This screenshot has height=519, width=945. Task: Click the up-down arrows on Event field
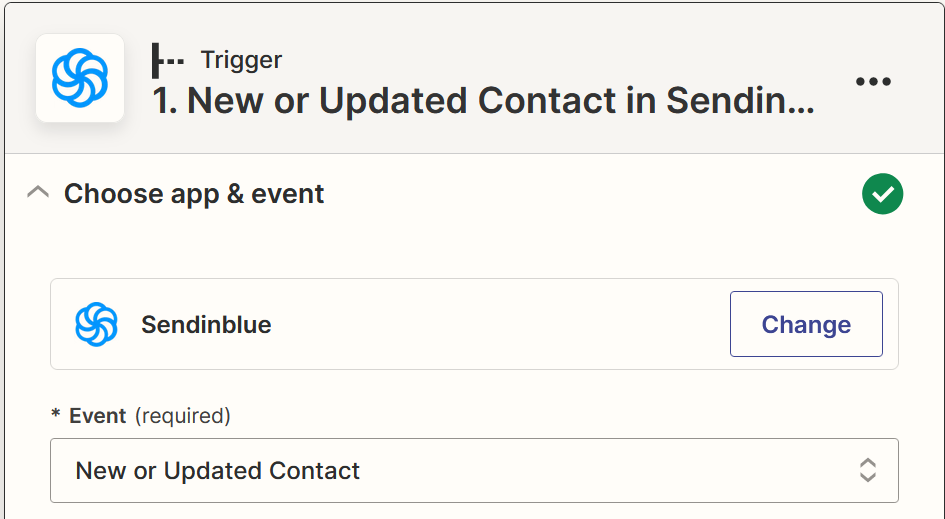pyautogui.click(x=867, y=470)
